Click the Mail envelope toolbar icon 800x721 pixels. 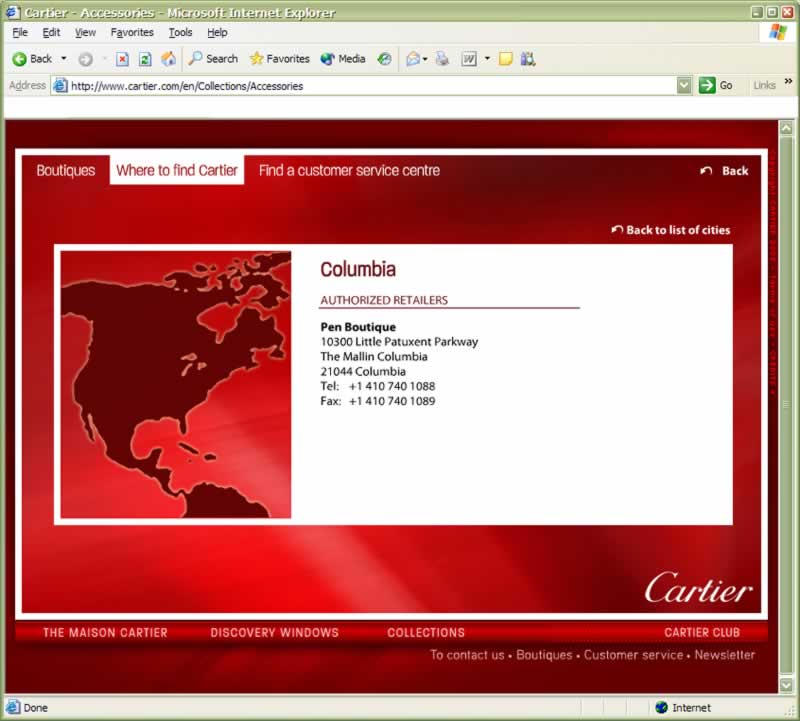click(413, 59)
